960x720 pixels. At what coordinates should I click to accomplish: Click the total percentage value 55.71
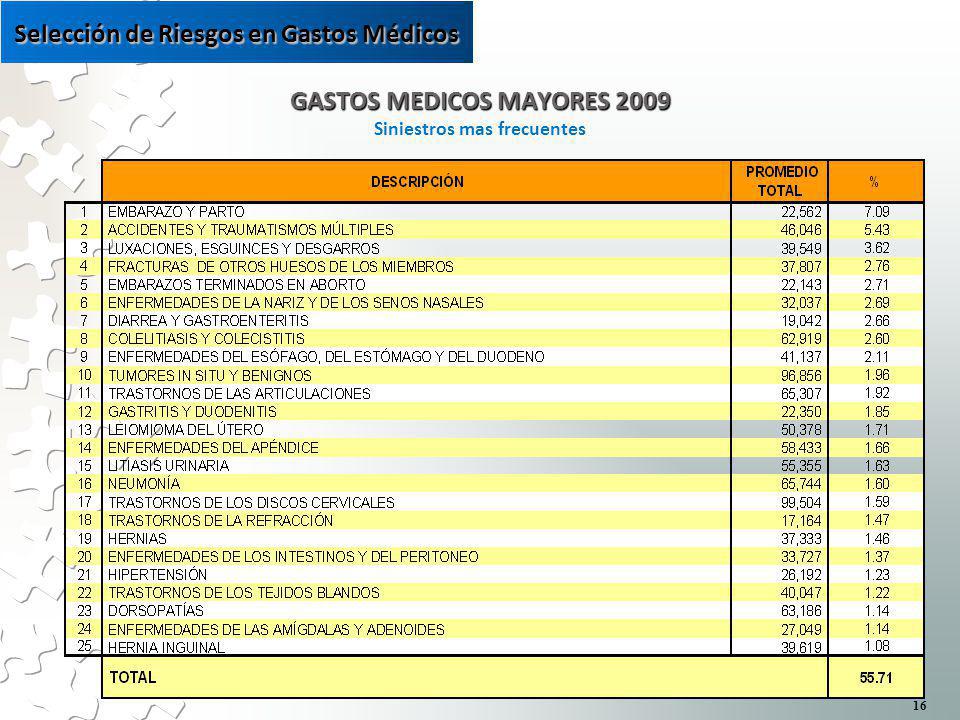click(x=876, y=678)
